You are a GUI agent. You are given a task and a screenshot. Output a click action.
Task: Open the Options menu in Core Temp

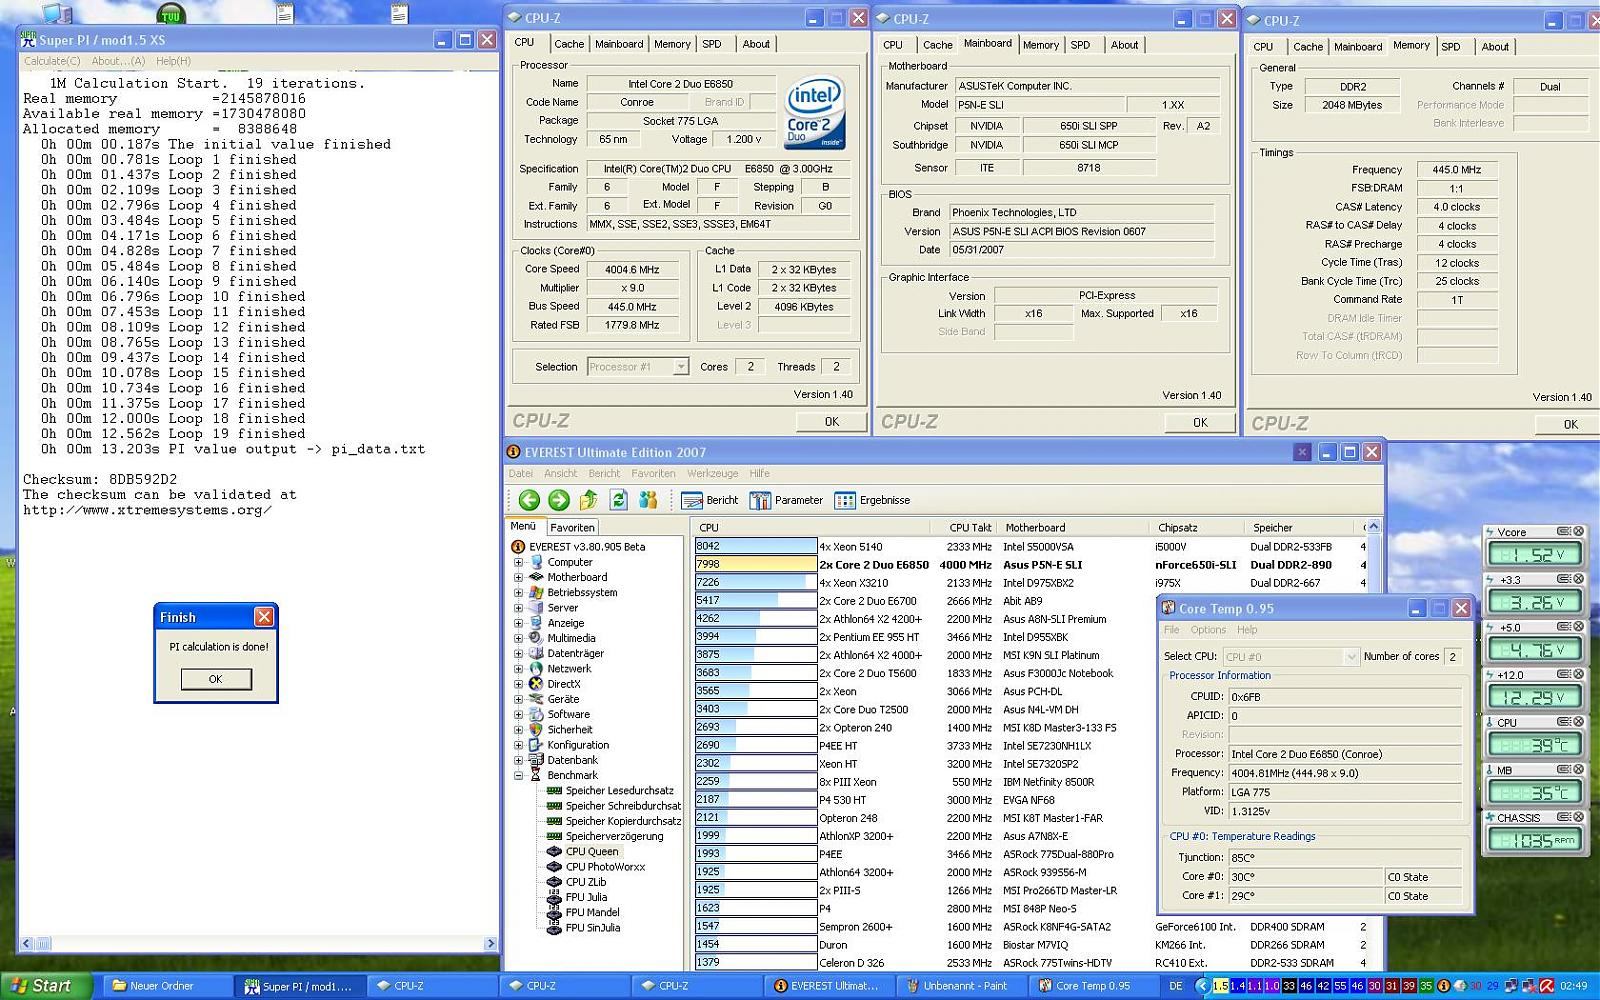coord(1208,630)
